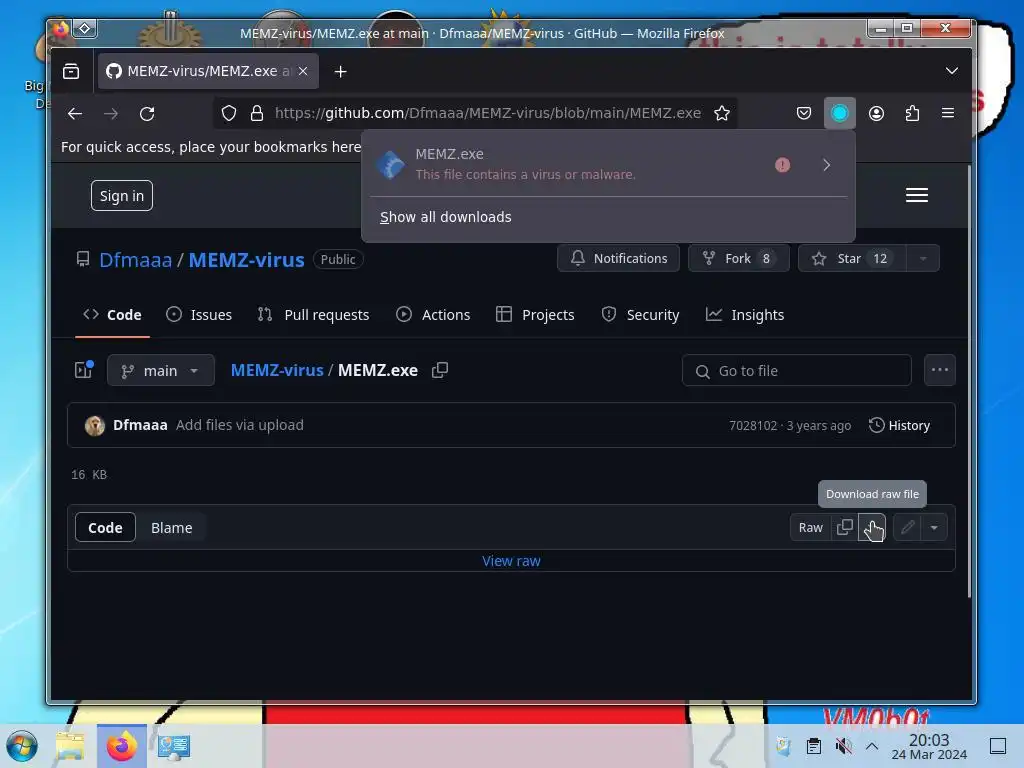Open the main branch selector dropdown

[x=161, y=370]
